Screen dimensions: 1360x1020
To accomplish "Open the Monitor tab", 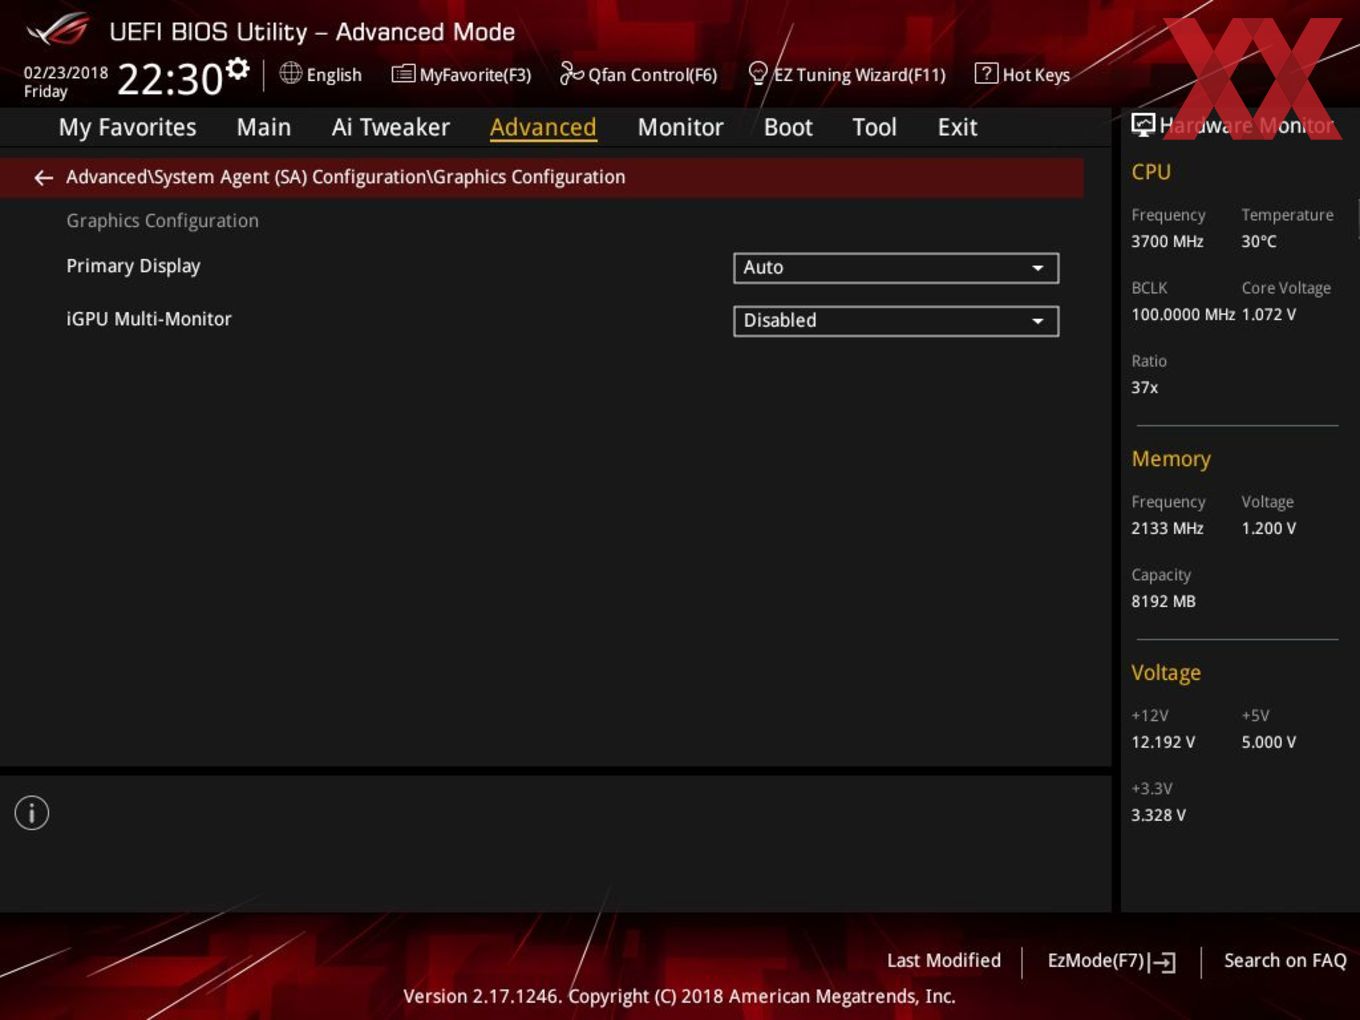I will (x=680, y=127).
